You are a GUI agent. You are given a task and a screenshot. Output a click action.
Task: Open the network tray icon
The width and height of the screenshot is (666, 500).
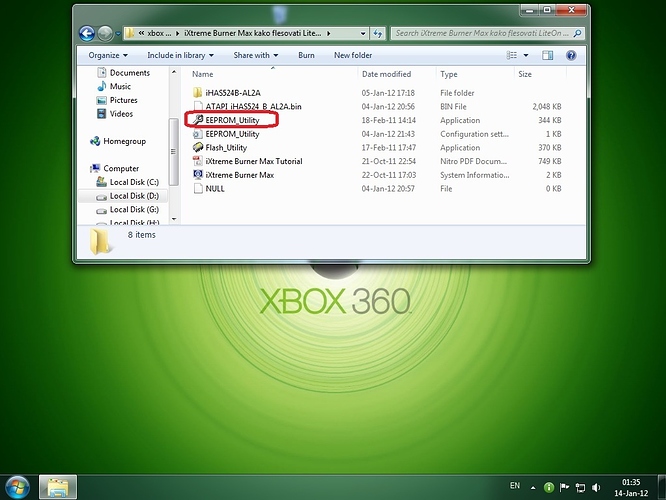pyautogui.click(x=580, y=487)
